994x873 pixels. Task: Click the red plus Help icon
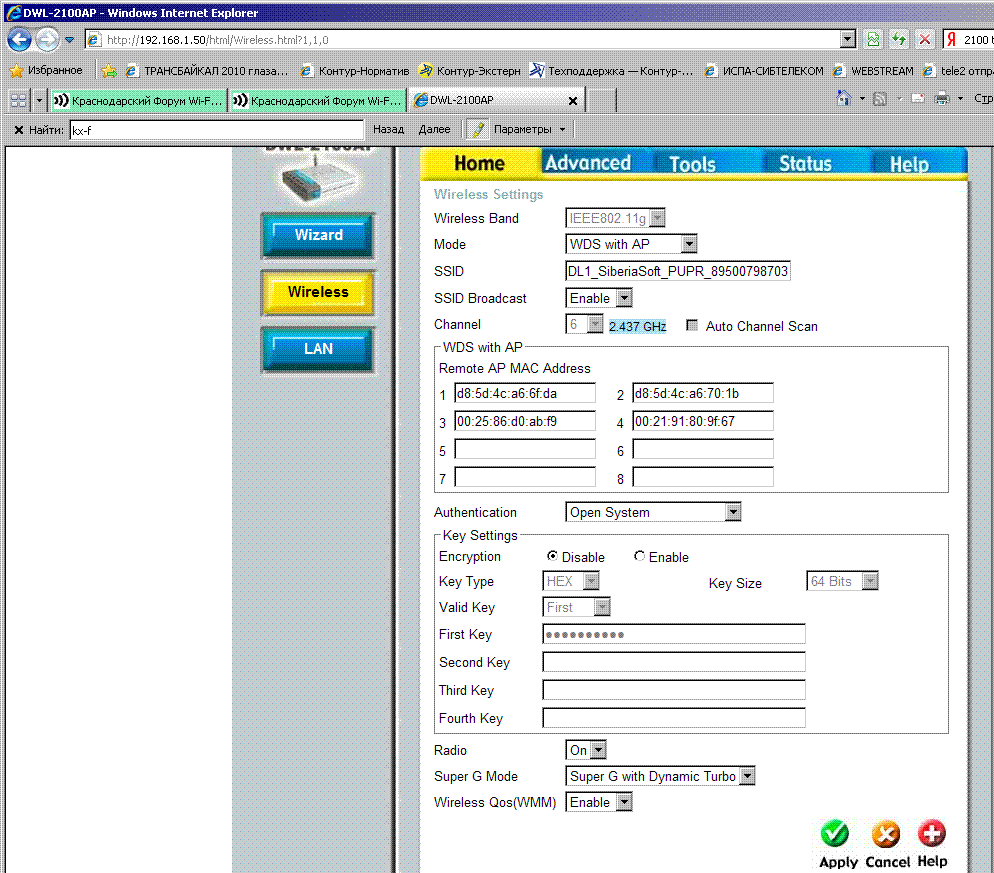[x=932, y=834]
